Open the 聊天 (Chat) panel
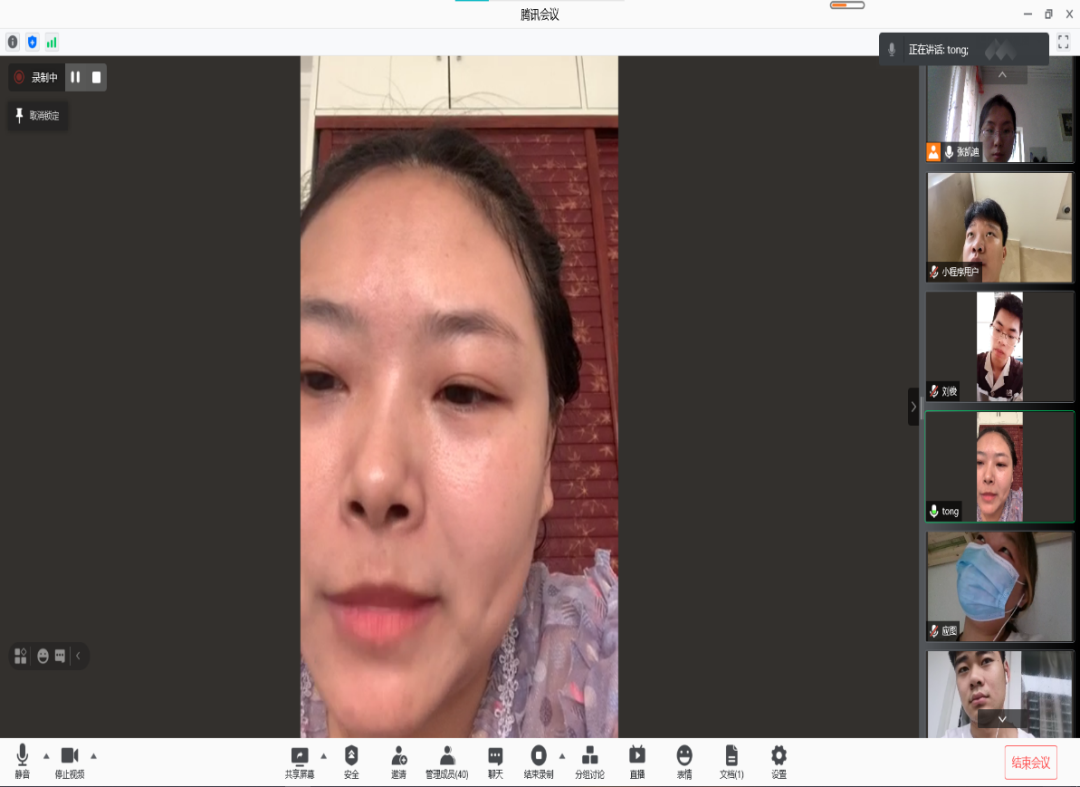The width and height of the screenshot is (1080, 787). click(x=495, y=761)
